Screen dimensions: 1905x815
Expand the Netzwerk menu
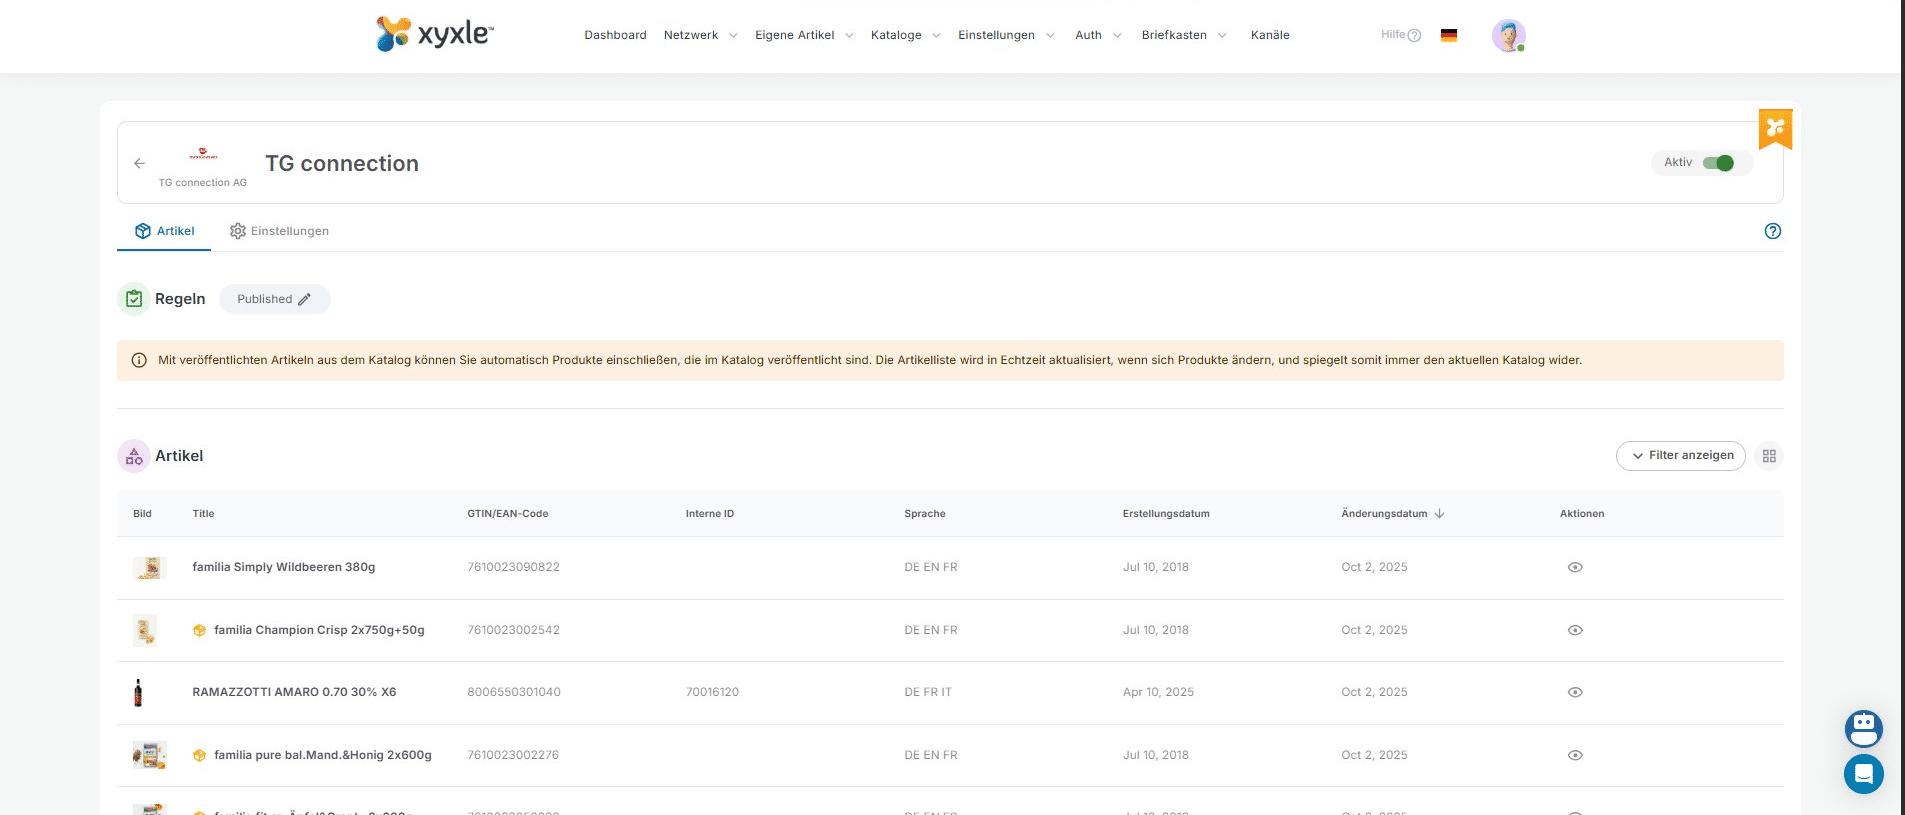700,35
